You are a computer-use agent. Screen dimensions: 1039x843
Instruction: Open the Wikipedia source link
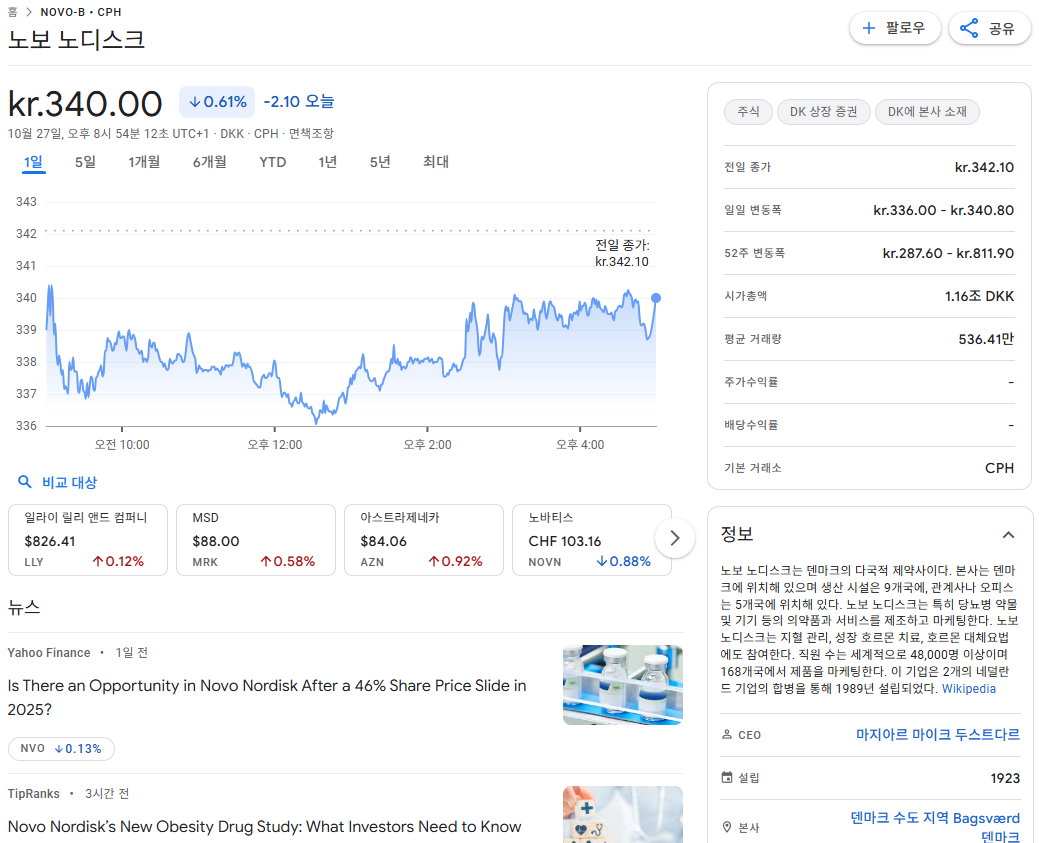tap(969, 689)
